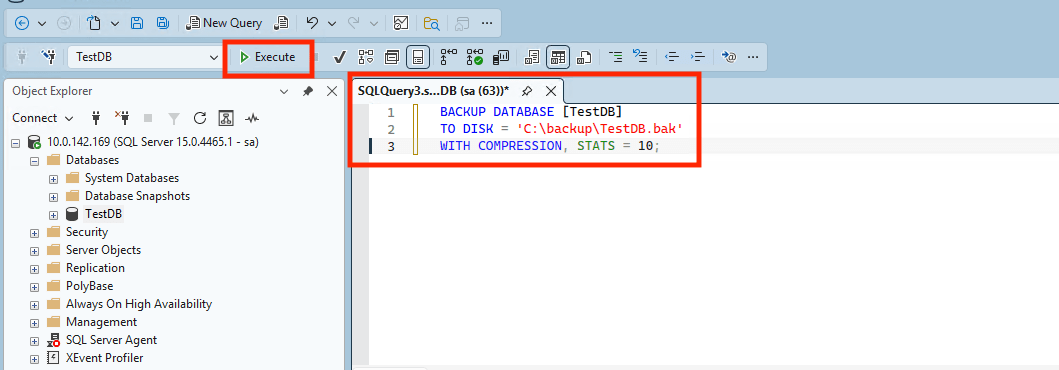Pin the SQLQuery3 tab
This screenshot has height=370, width=1059.
click(x=527, y=90)
